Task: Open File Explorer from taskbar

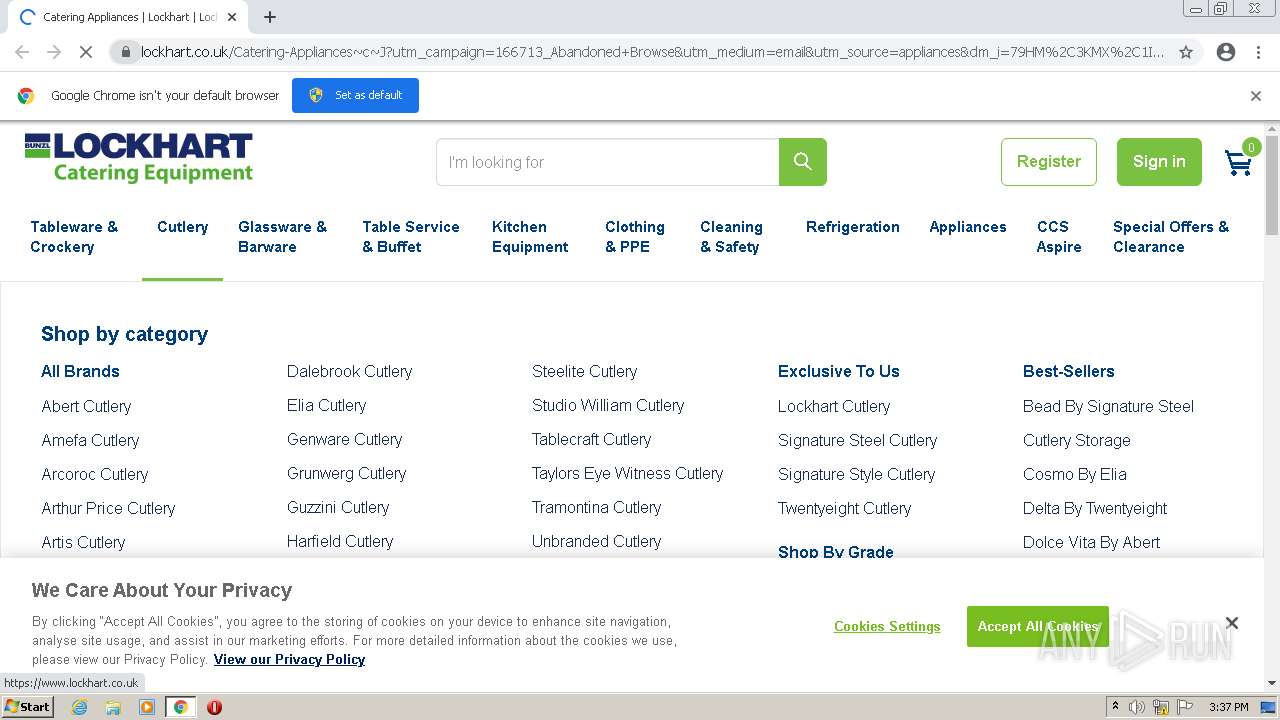Action: pyautogui.click(x=113, y=707)
